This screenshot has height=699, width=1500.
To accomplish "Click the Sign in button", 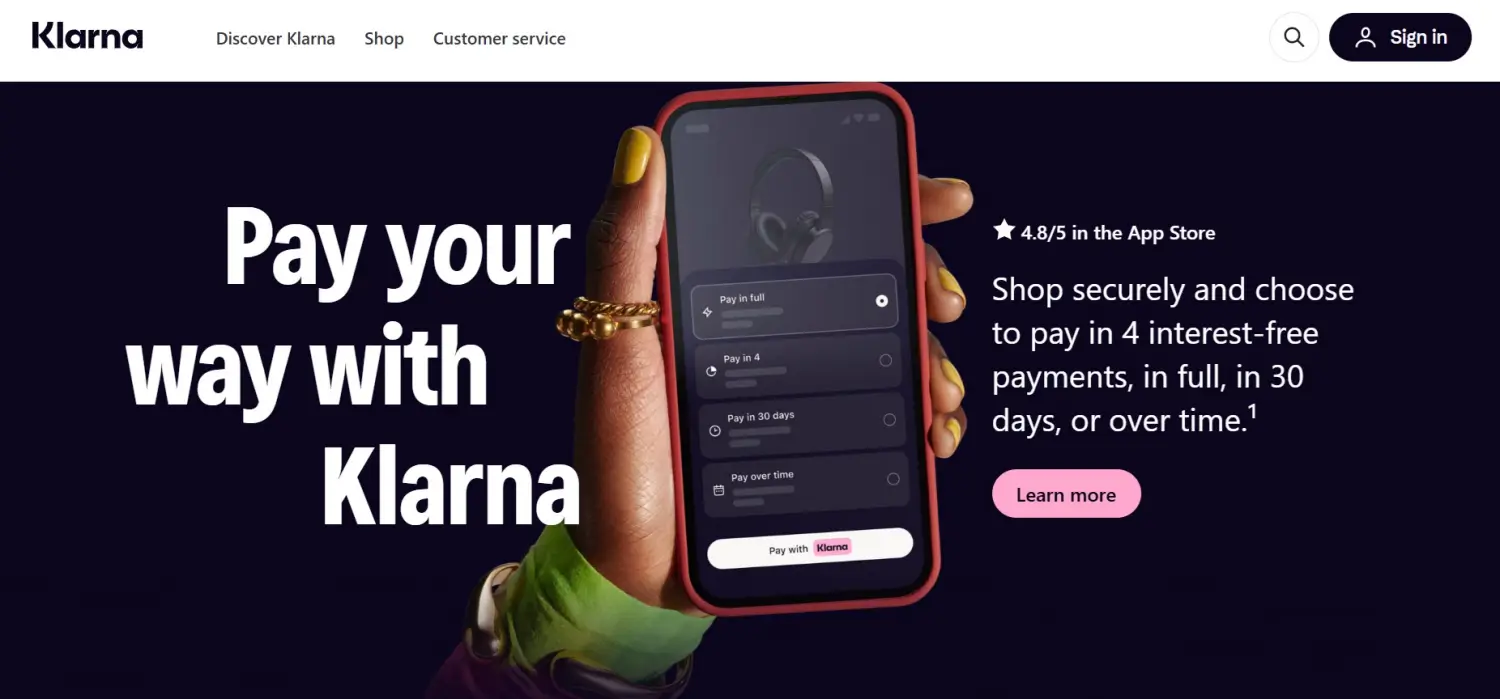I will point(1400,38).
